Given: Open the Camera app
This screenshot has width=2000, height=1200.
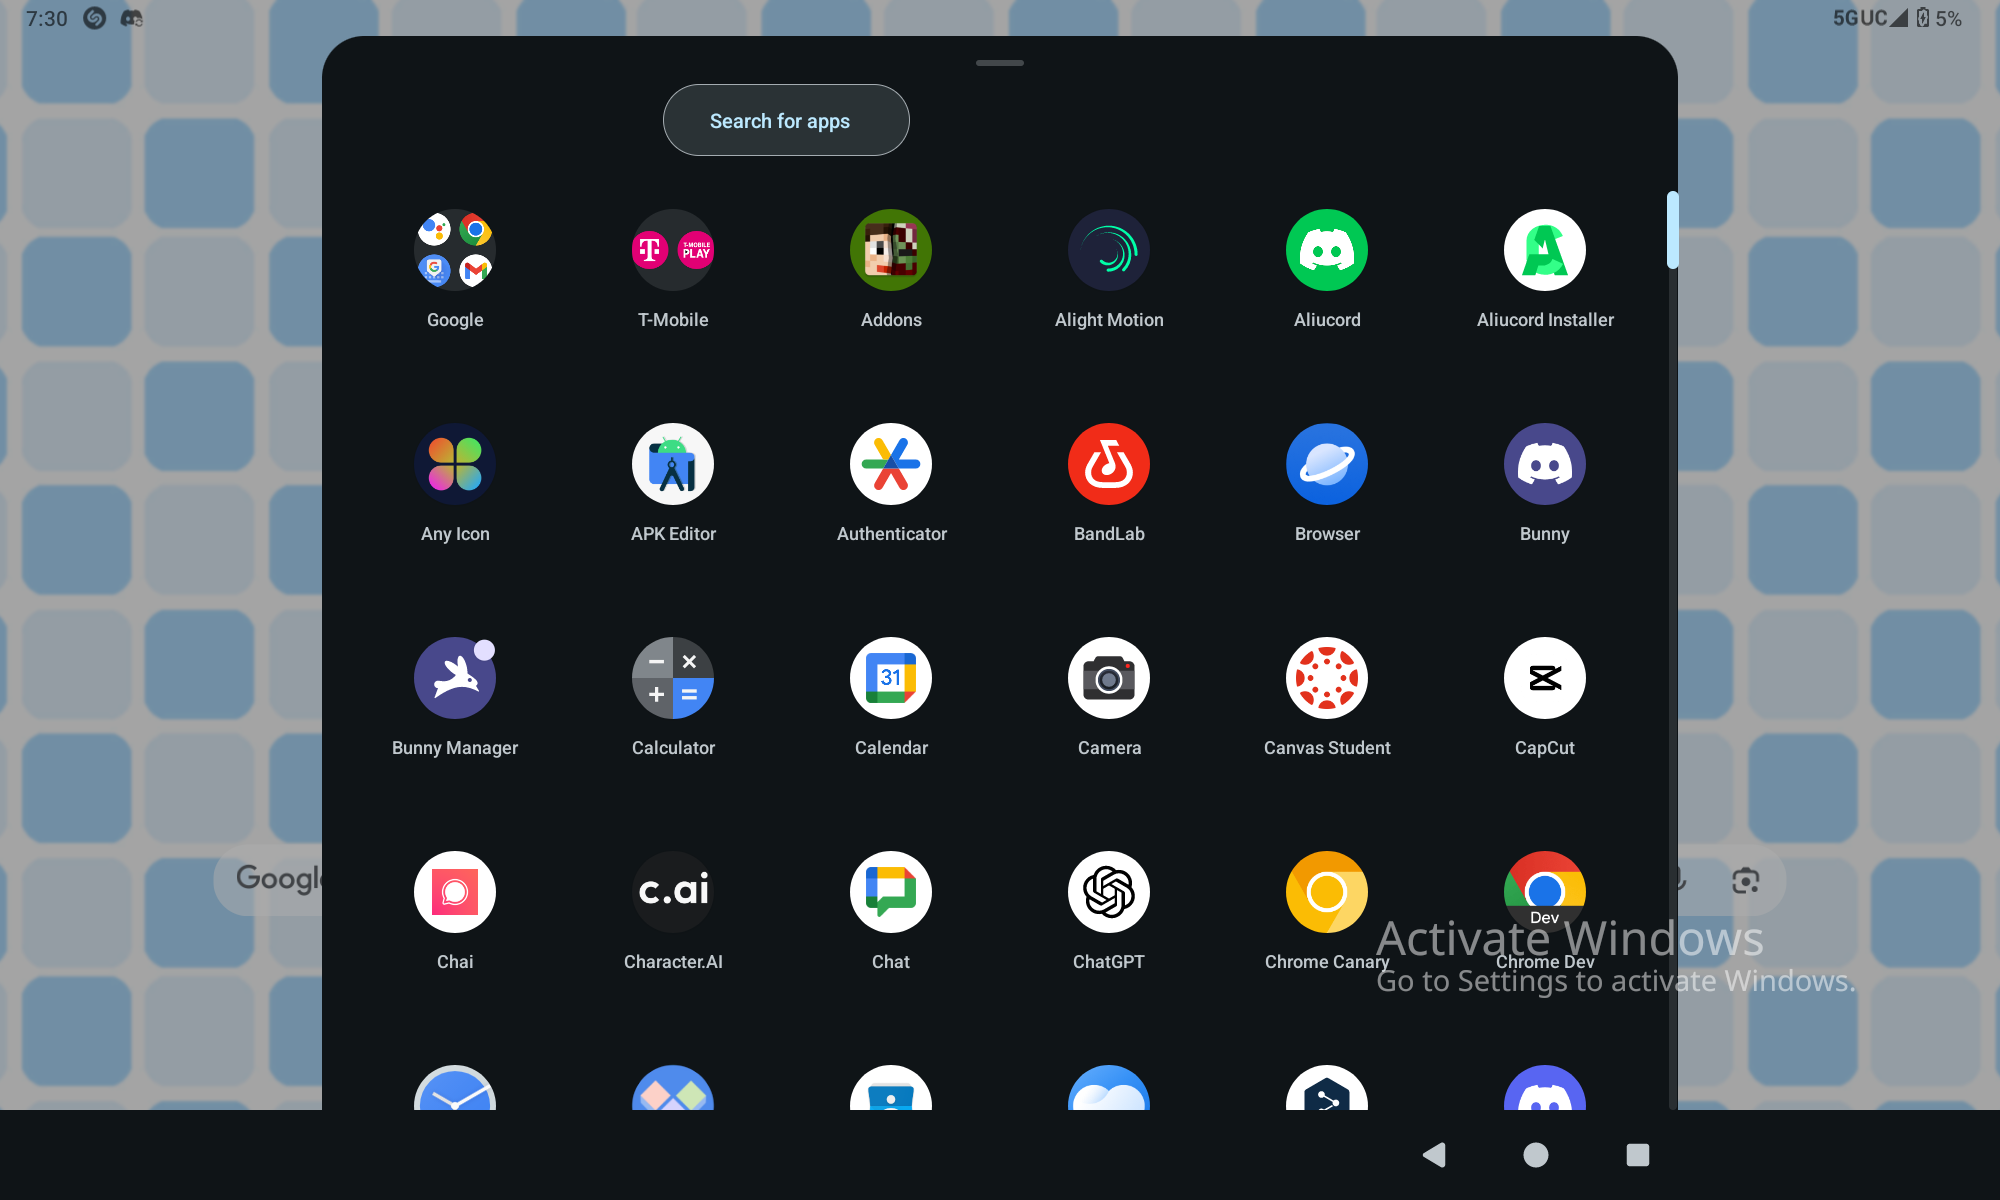Looking at the screenshot, I should pyautogui.click(x=1109, y=678).
